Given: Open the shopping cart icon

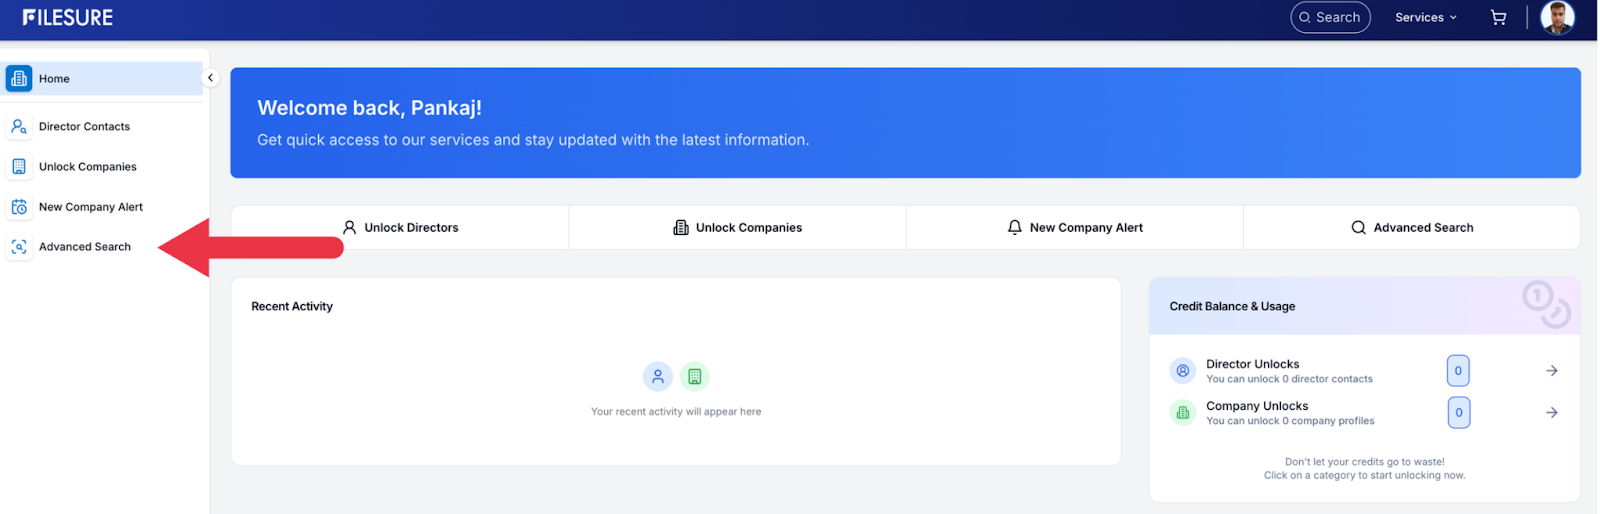Looking at the screenshot, I should 1498,17.
